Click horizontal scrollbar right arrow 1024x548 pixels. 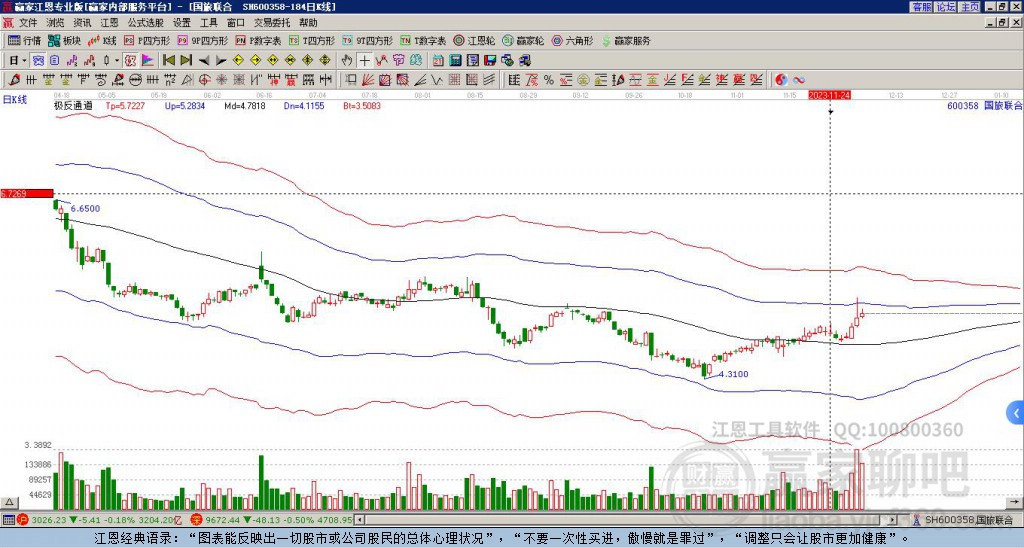(893, 520)
